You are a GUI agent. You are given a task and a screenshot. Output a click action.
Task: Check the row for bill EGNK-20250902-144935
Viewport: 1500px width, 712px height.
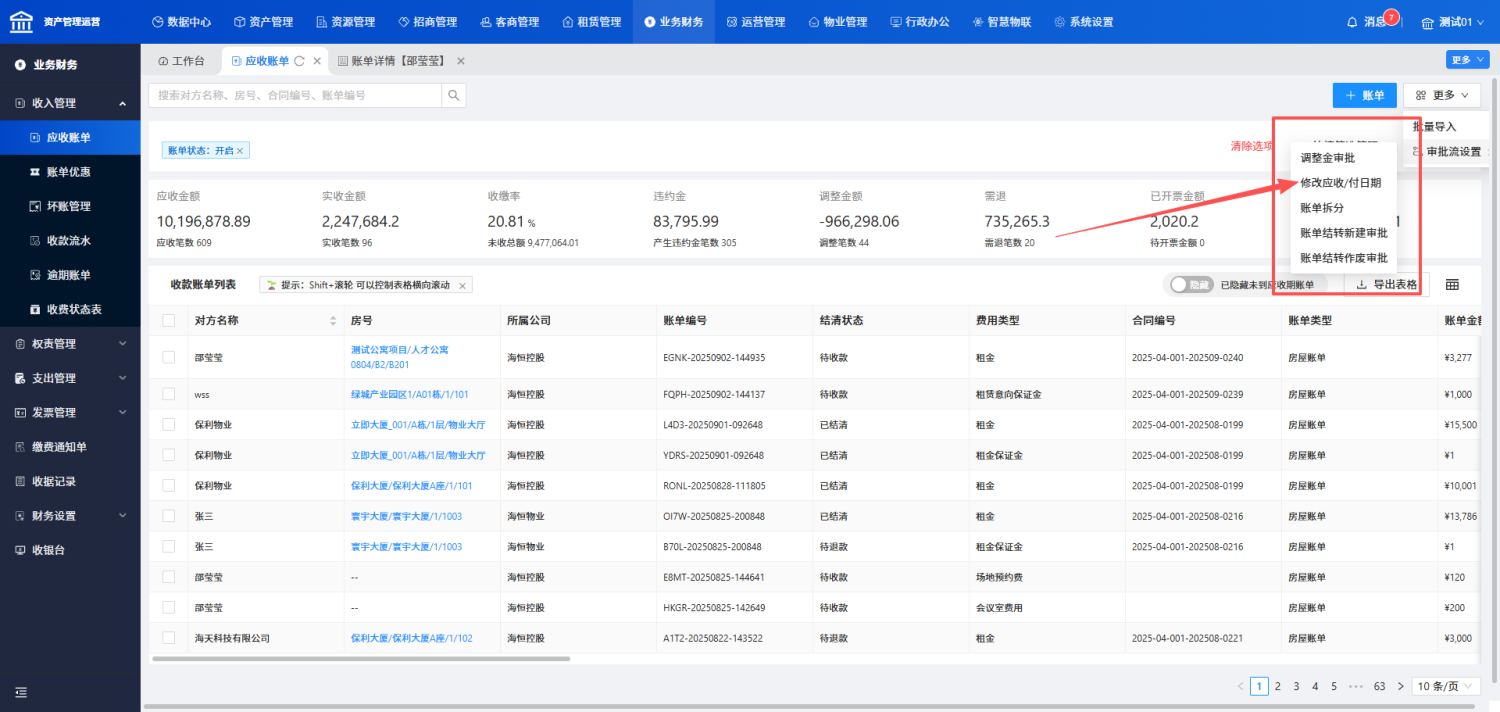pyautogui.click(x=169, y=357)
